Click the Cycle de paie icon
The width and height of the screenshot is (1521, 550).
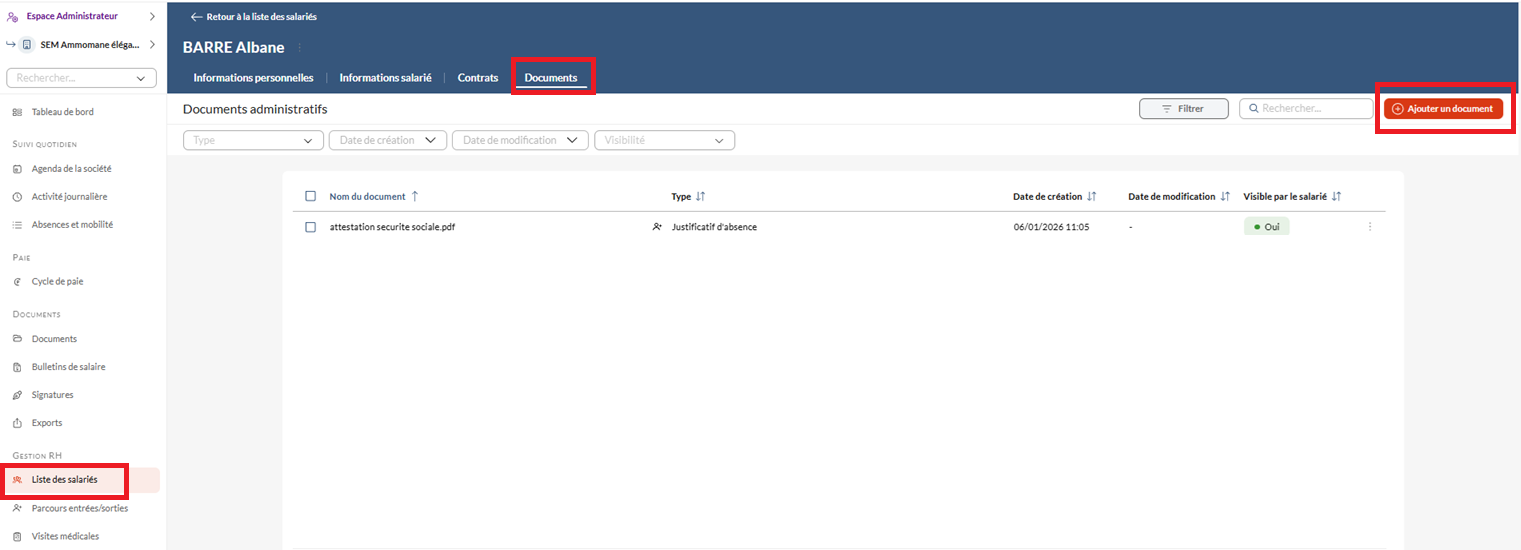[17, 282]
